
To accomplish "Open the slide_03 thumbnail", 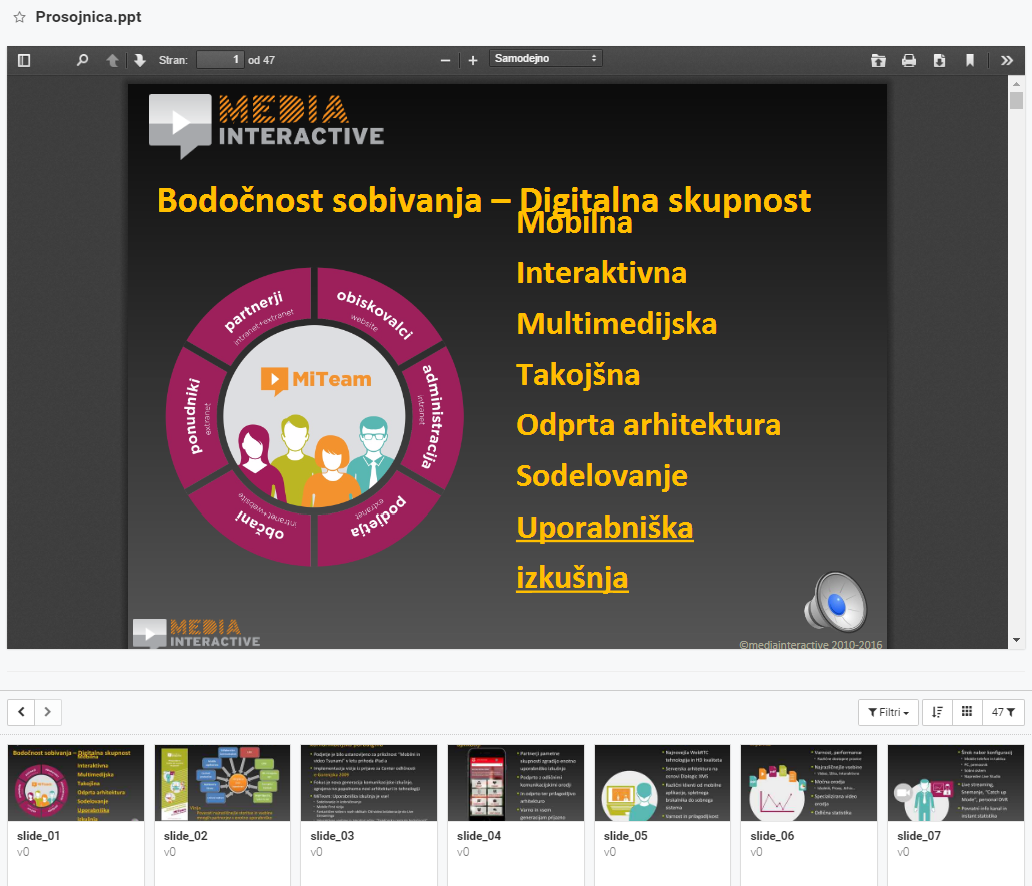I will 369,783.
